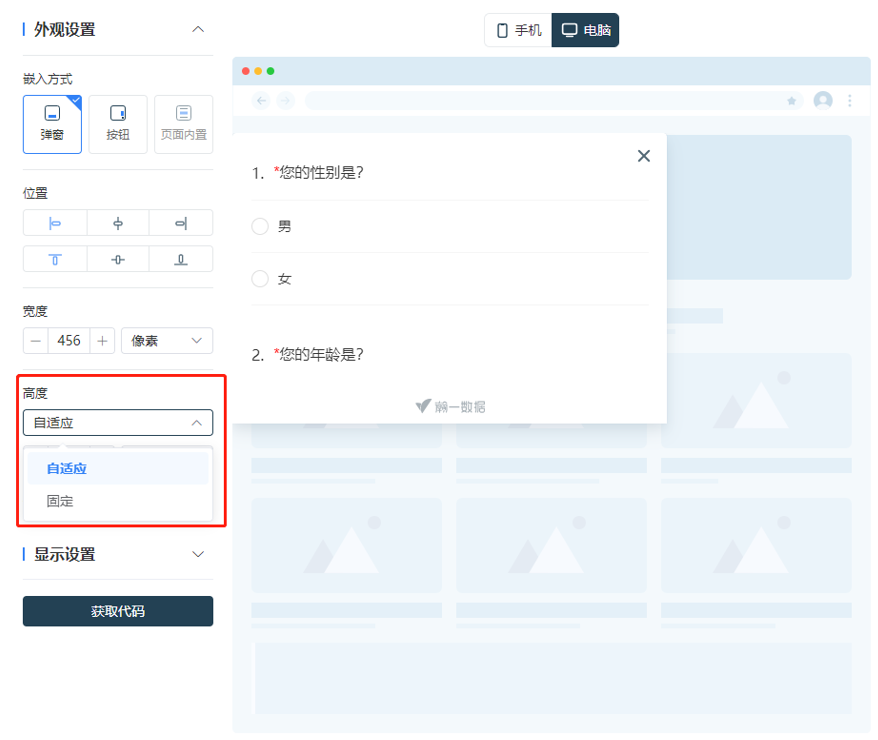Choose 自适应 from the height options
The width and height of the screenshot is (878, 740).
point(118,469)
